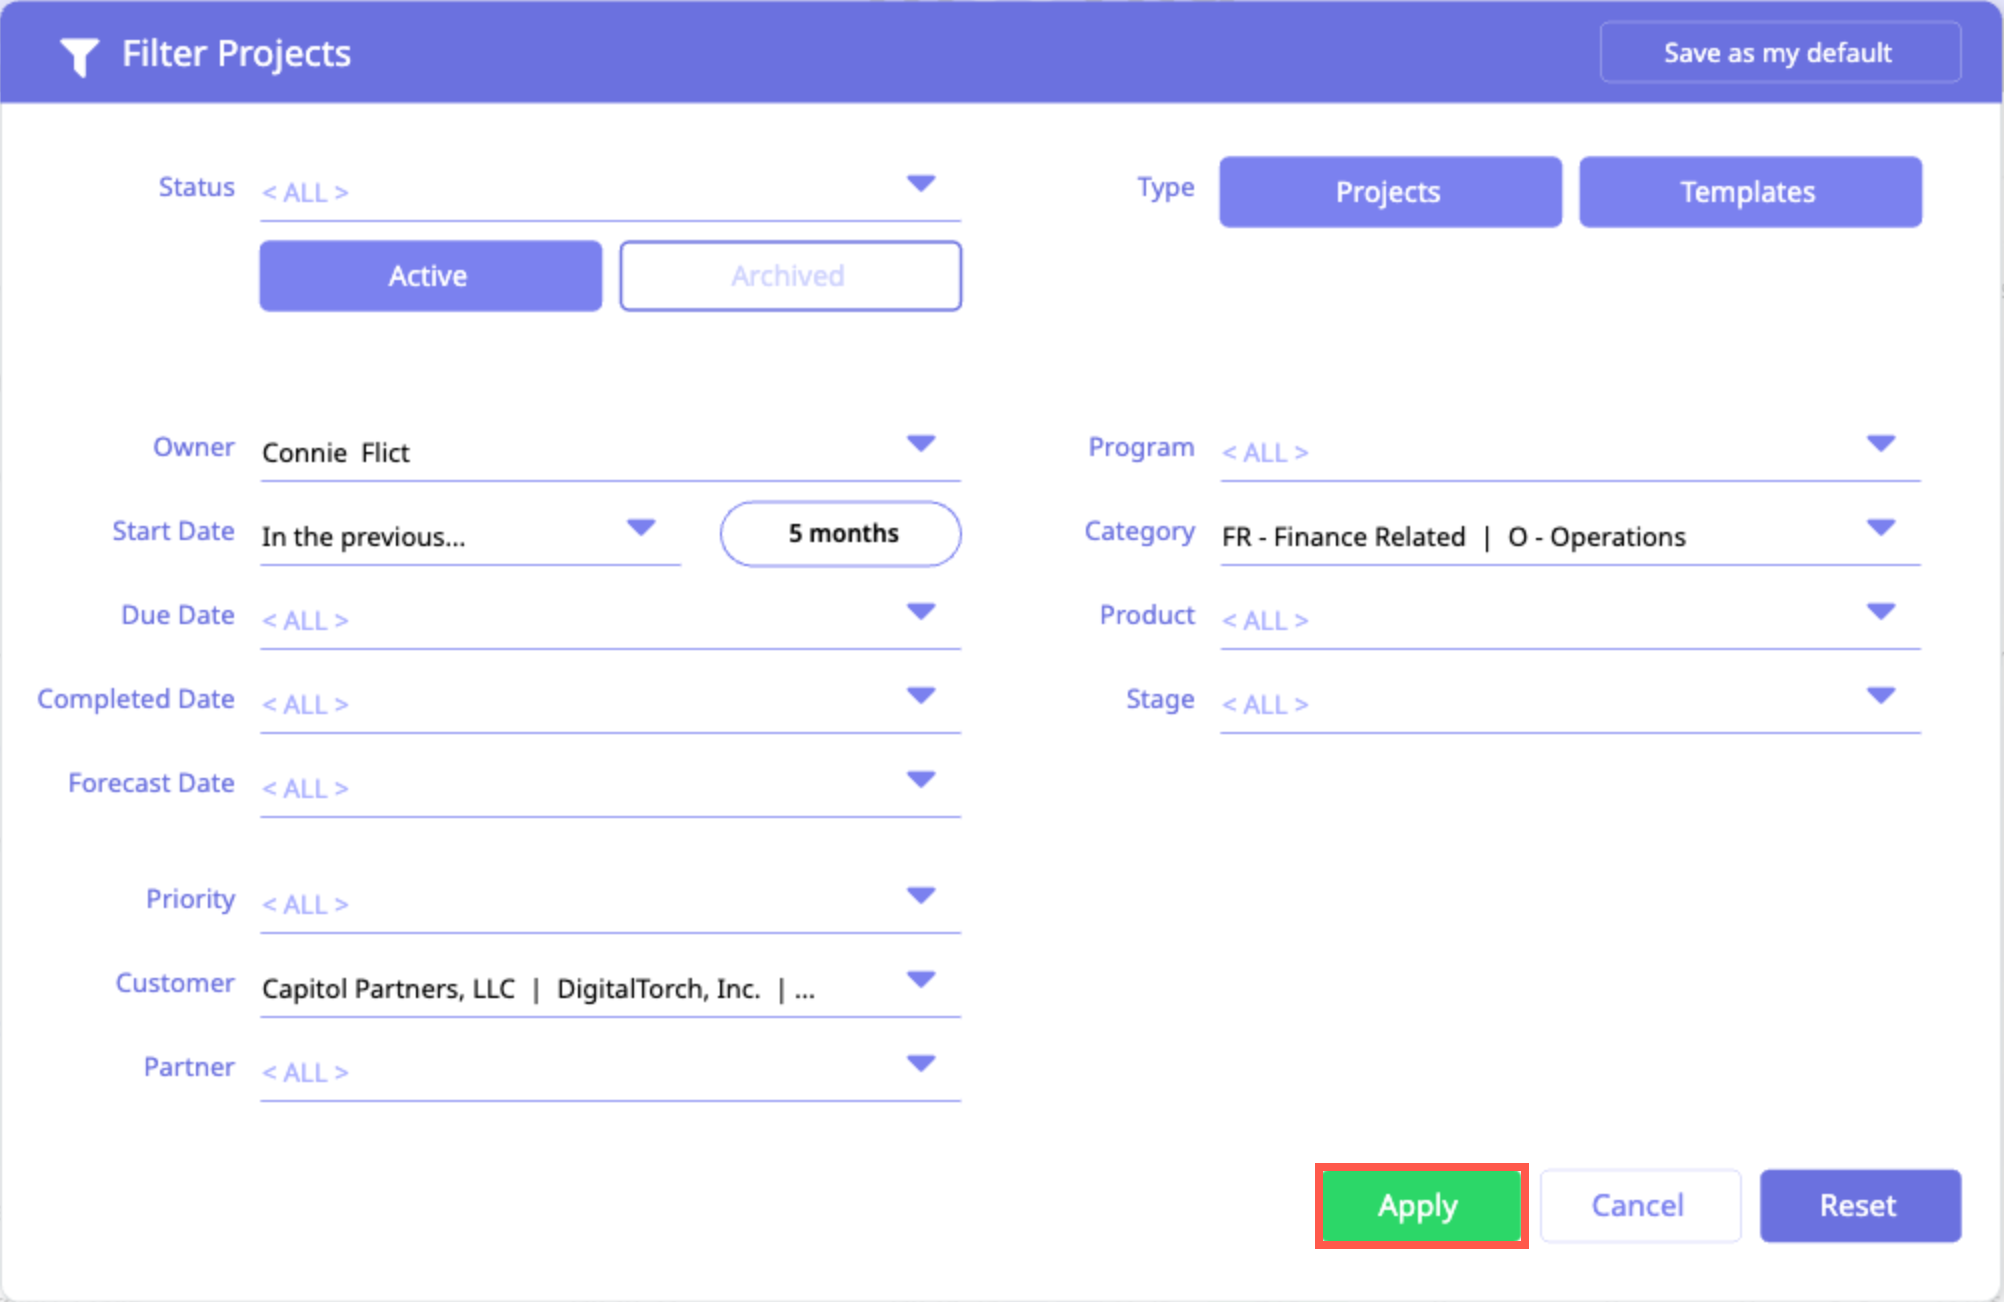Screen dimensions: 2004x1302
Task: Click the funnel filter icon in header
Action: 78,56
